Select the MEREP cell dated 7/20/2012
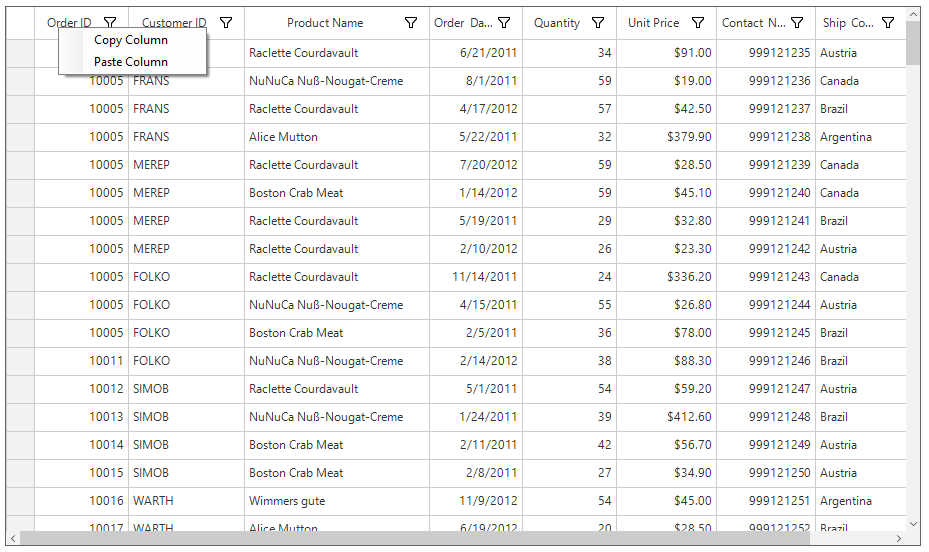 click(x=186, y=165)
